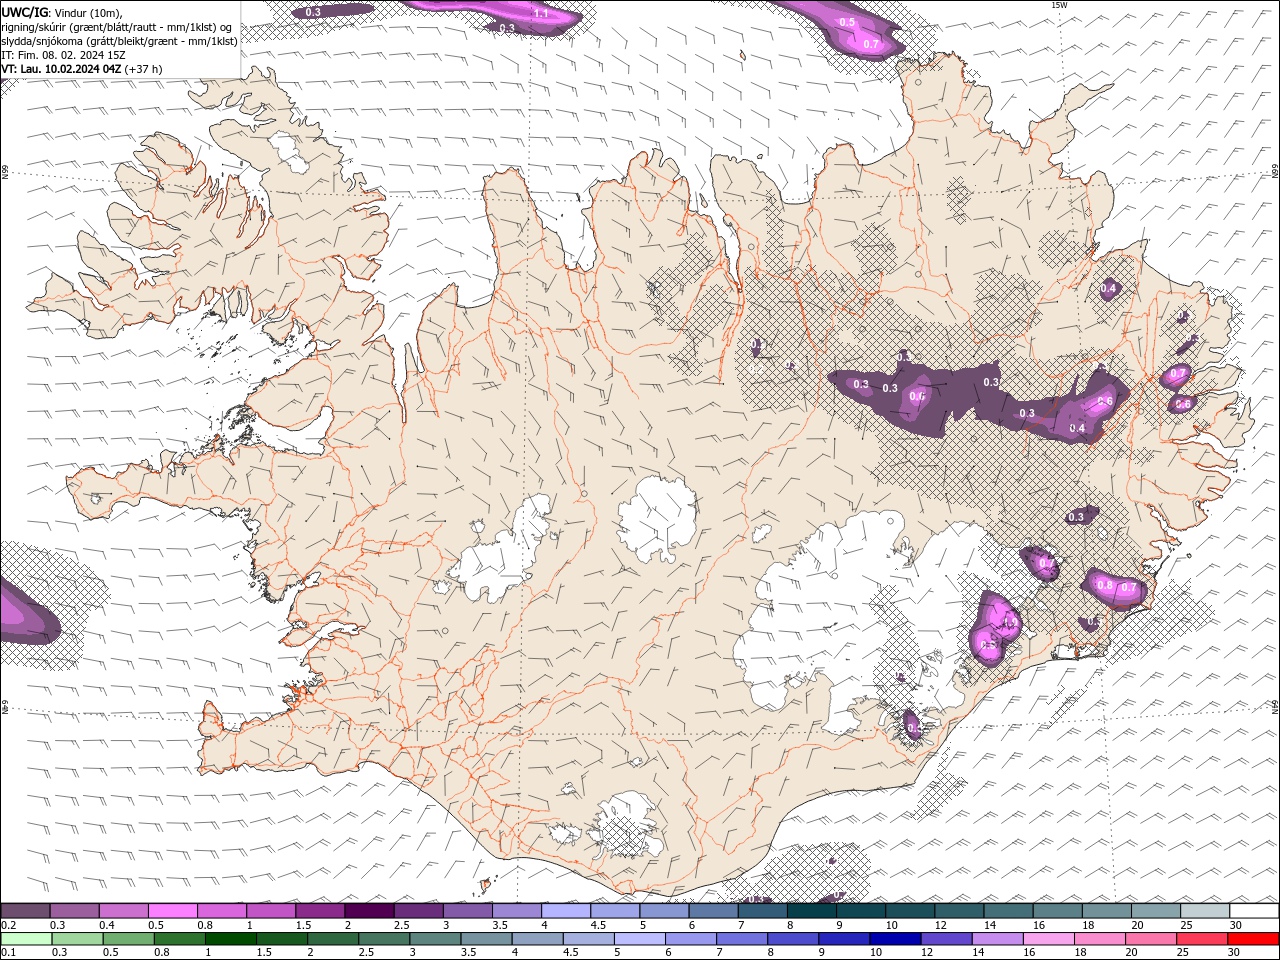Select the 18 swatch in the upper legend row
This screenshot has width=1280, height=960.
[x=1107, y=910]
